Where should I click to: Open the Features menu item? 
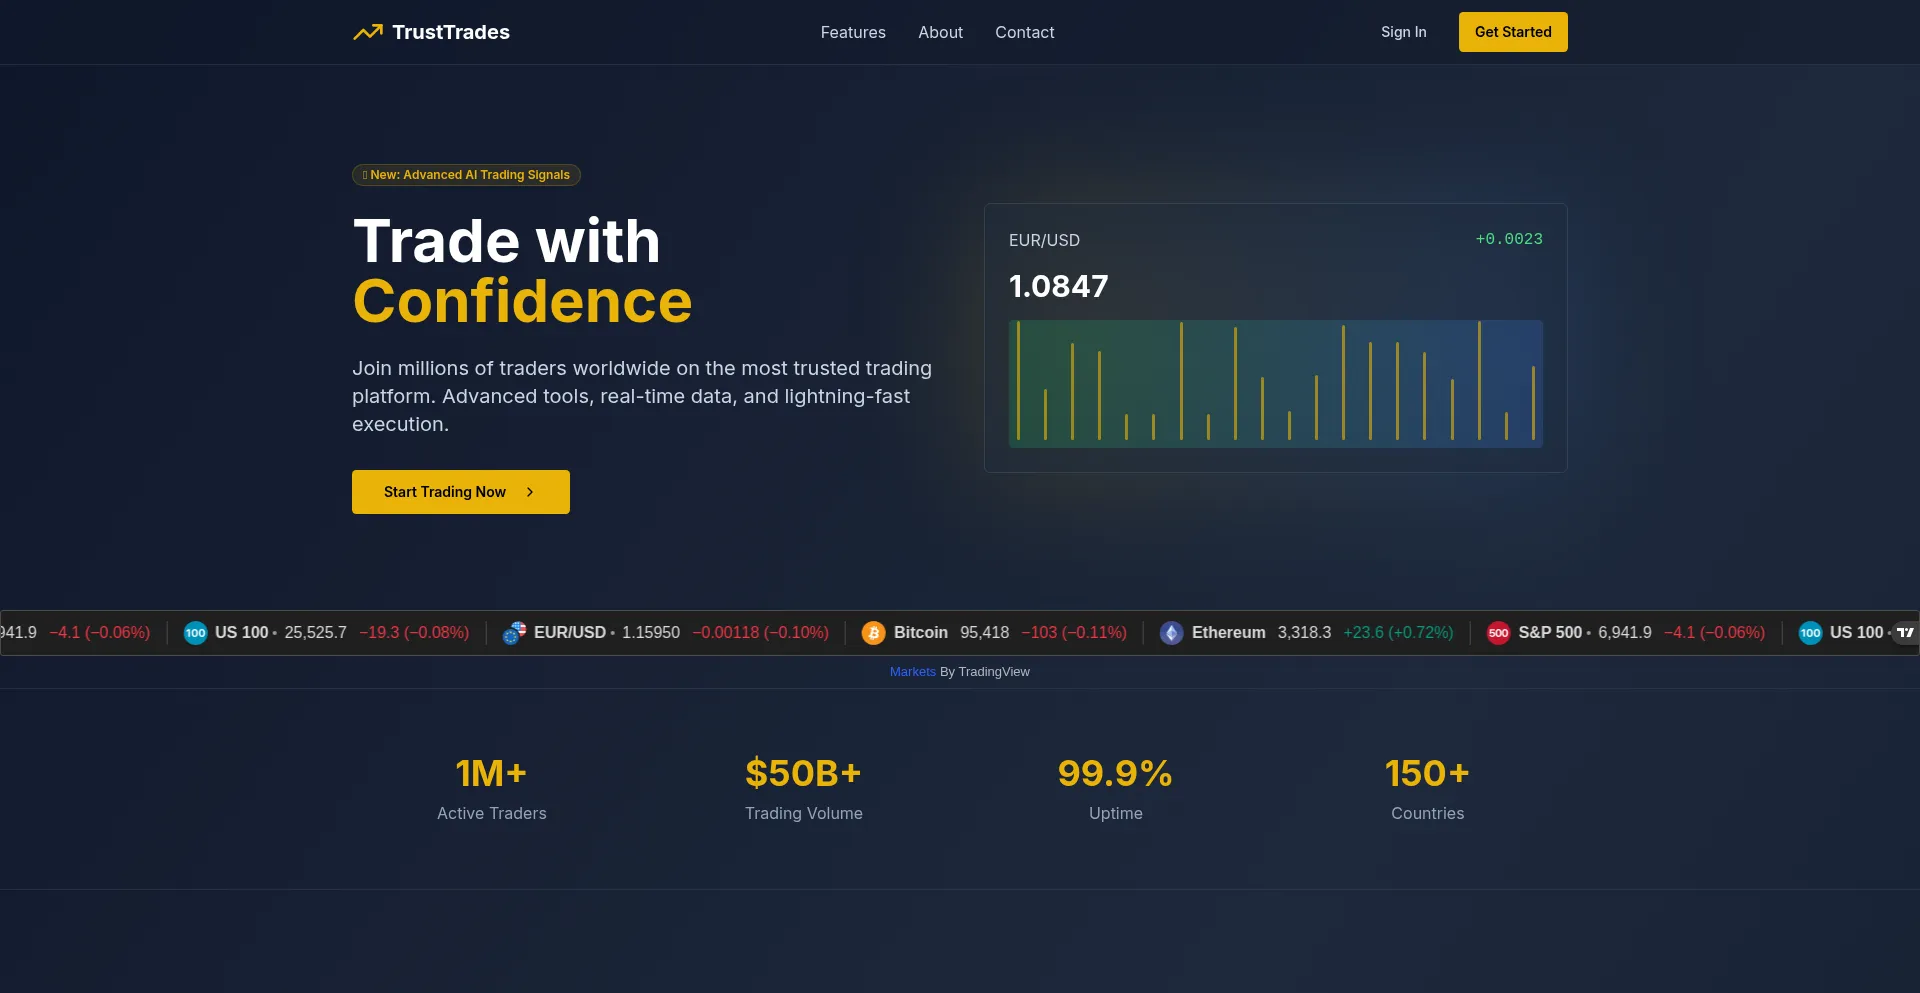pyautogui.click(x=853, y=32)
